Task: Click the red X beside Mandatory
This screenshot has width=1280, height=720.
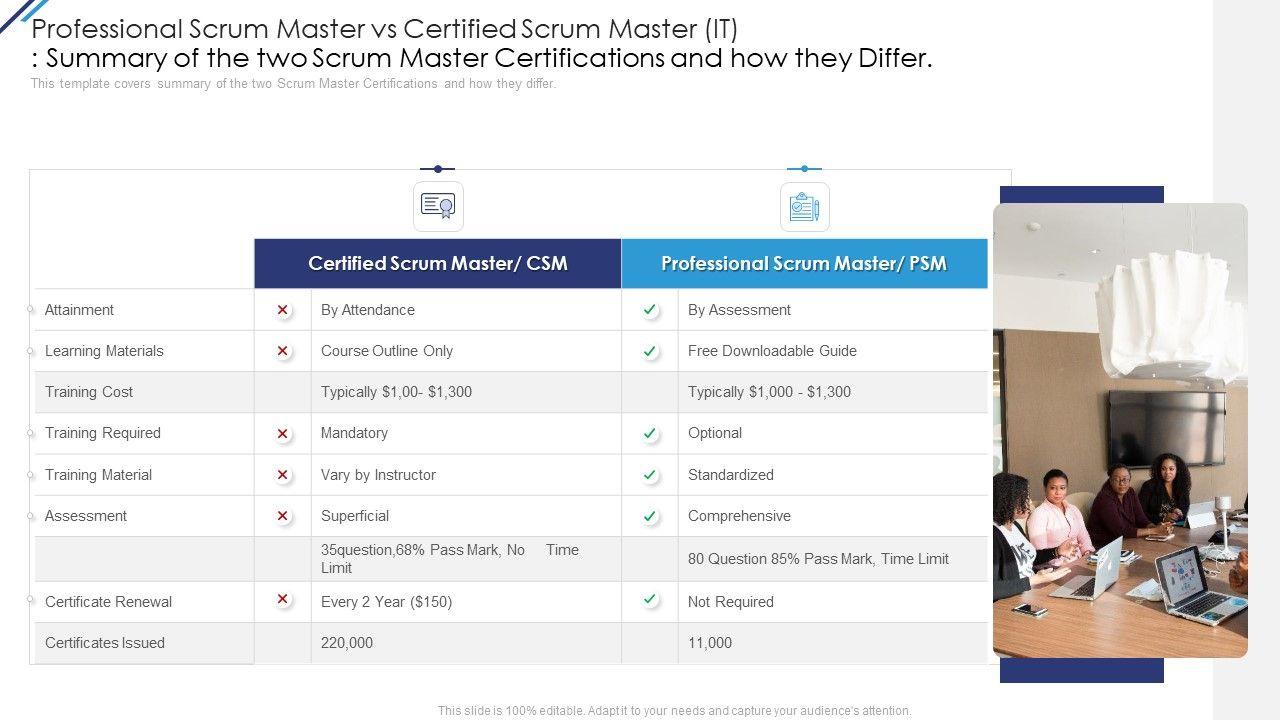Action: pos(283,433)
